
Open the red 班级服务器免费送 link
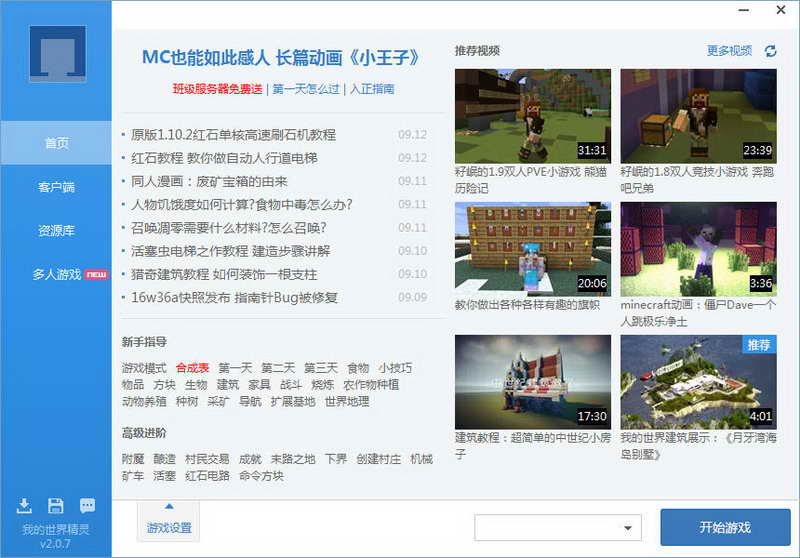coord(217,89)
